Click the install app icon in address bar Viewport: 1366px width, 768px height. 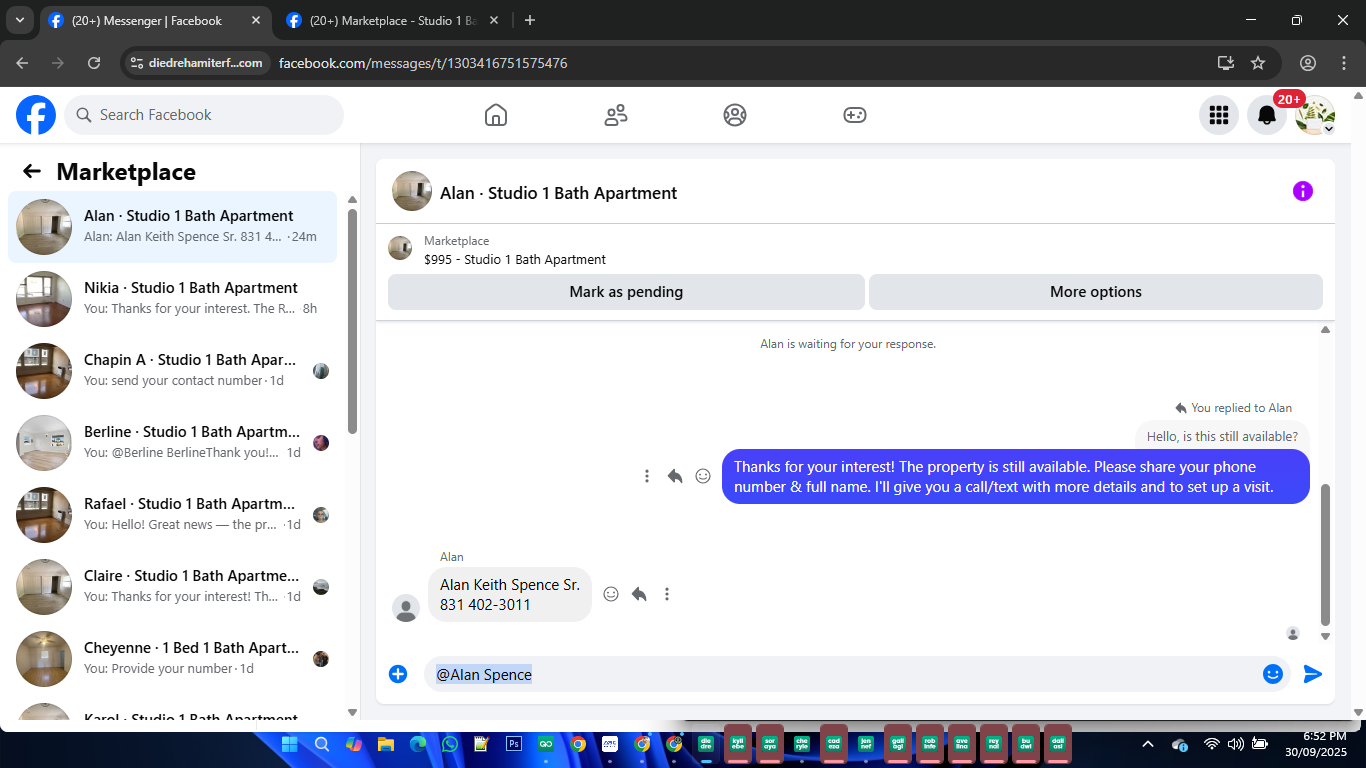1226,63
